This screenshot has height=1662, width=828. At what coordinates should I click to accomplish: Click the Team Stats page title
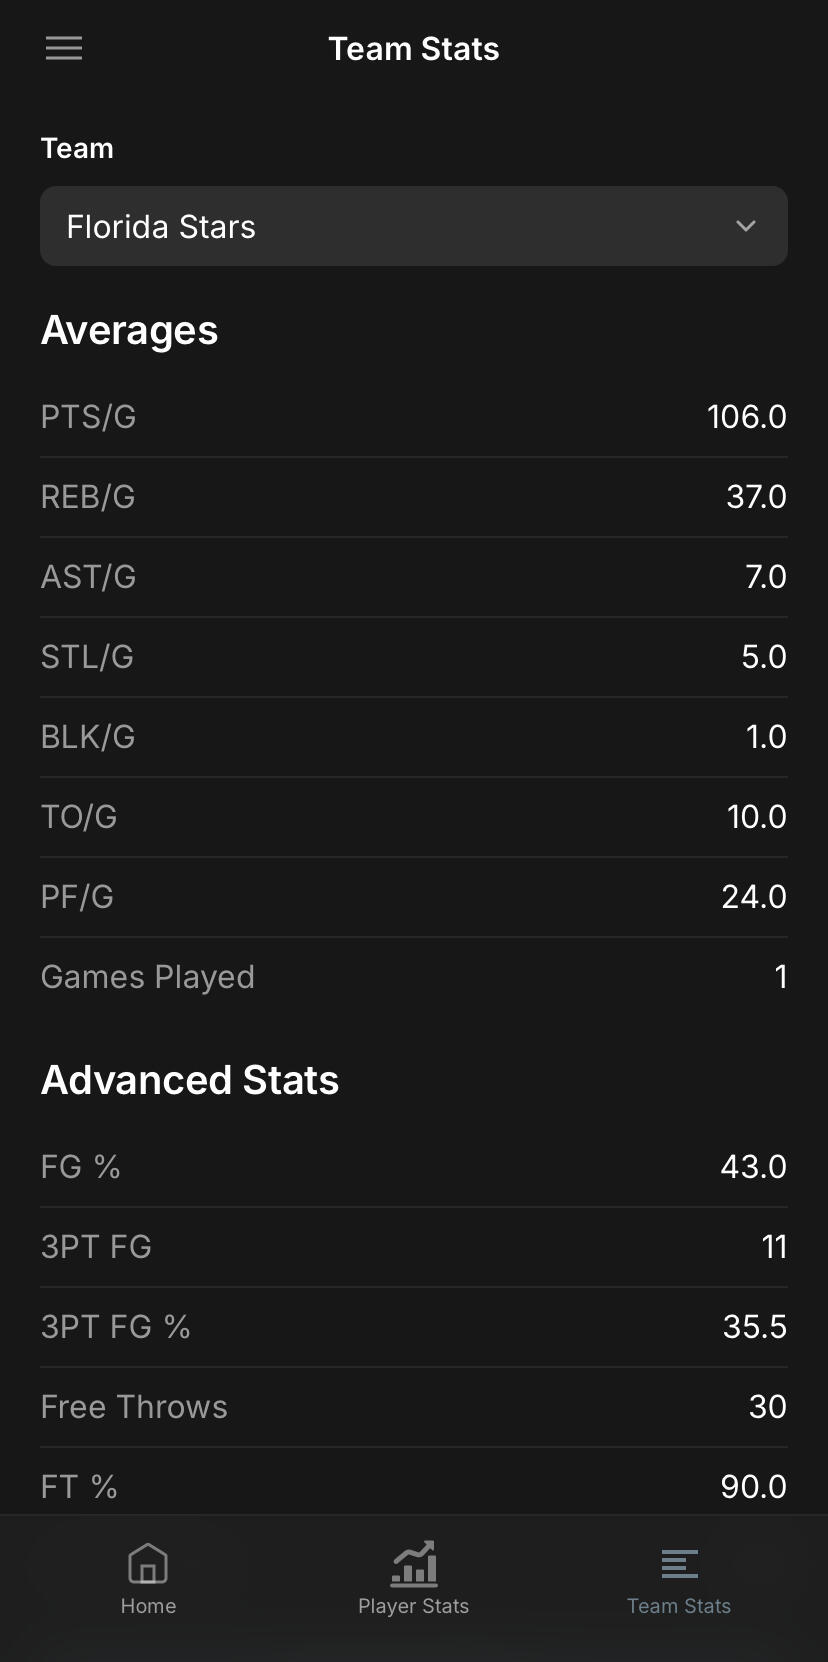click(x=413, y=49)
